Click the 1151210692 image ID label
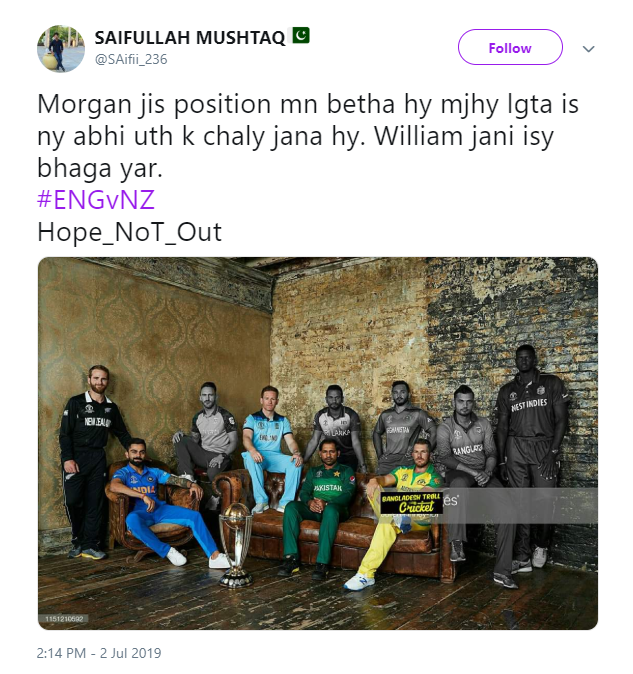 (x=64, y=619)
